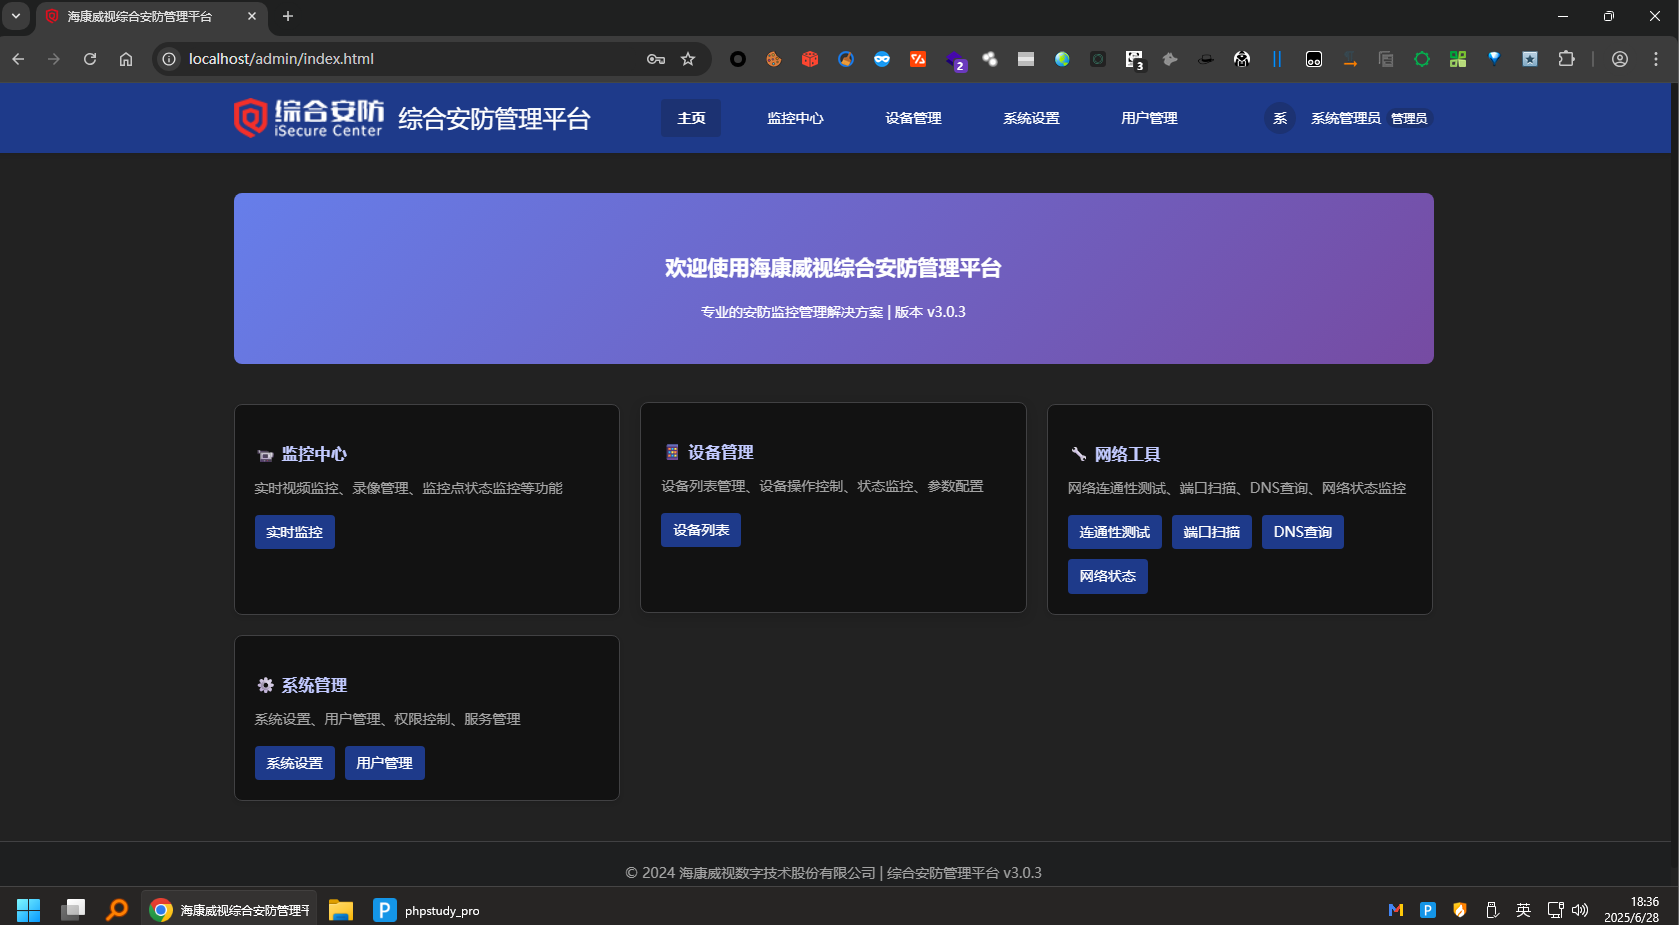Image resolution: width=1679 pixels, height=925 pixels.
Task: Expand the tab search dropdown arrow
Action: (16, 16)
